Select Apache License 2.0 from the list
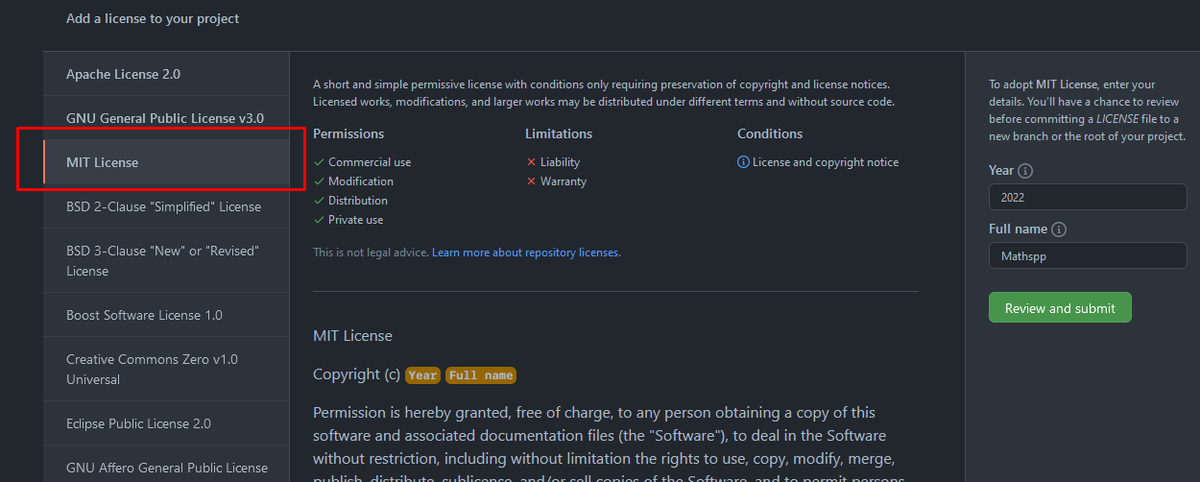Screen dimensions: 1200x482 (166, 74)
